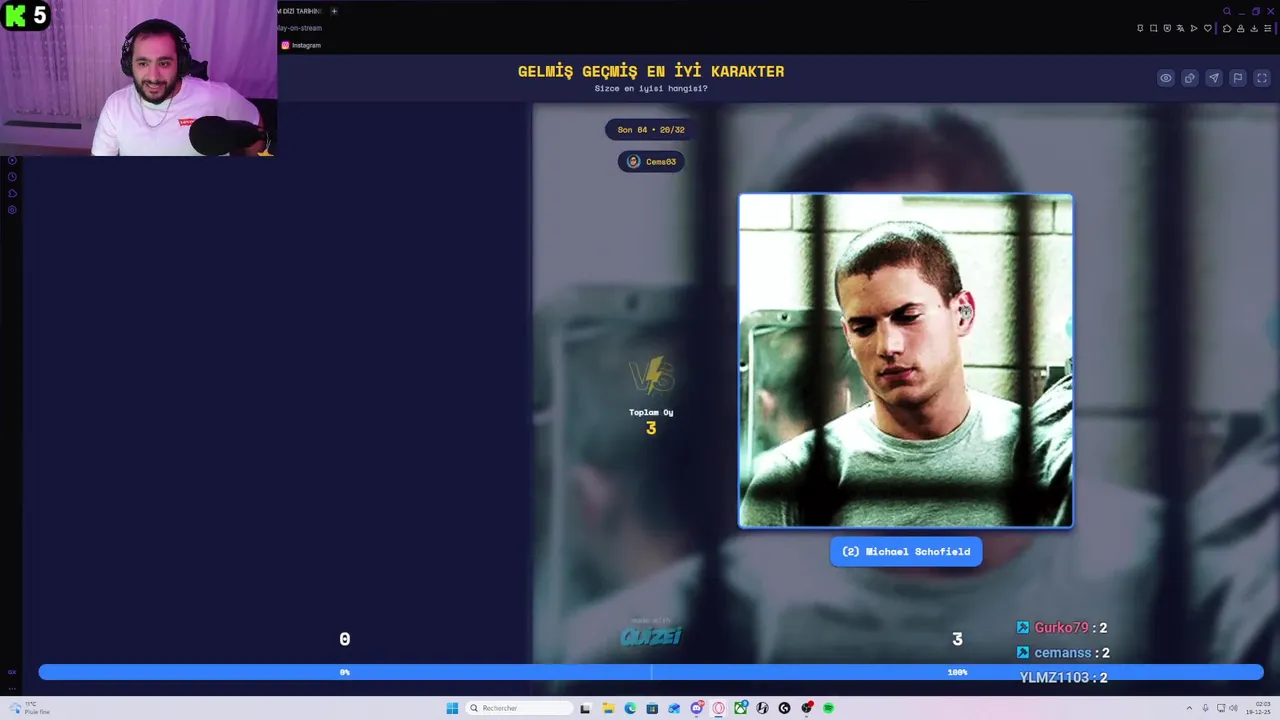
Task: Open the Xbox app from the taskbar
Action: tap(740, 708)
